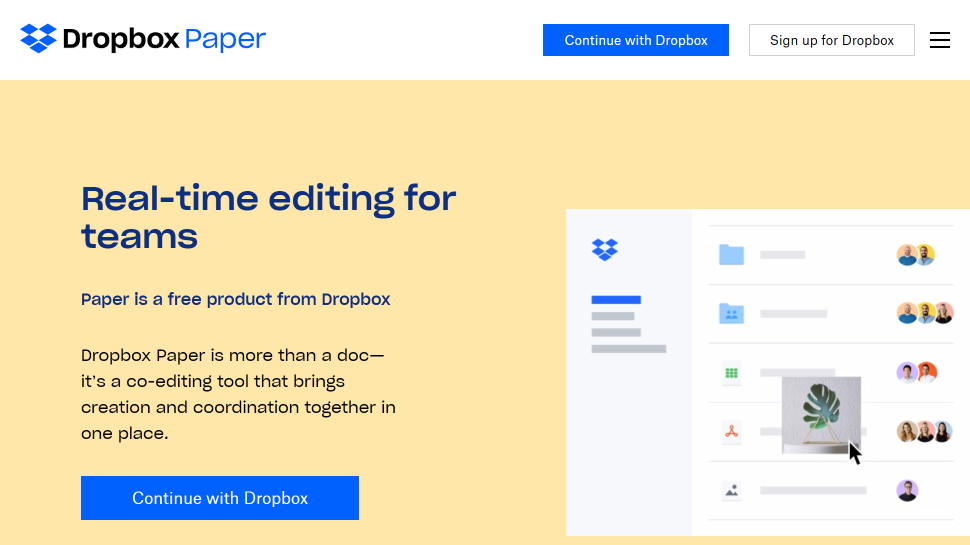Click the two avatars in the folder row

[x=916, y=254]
